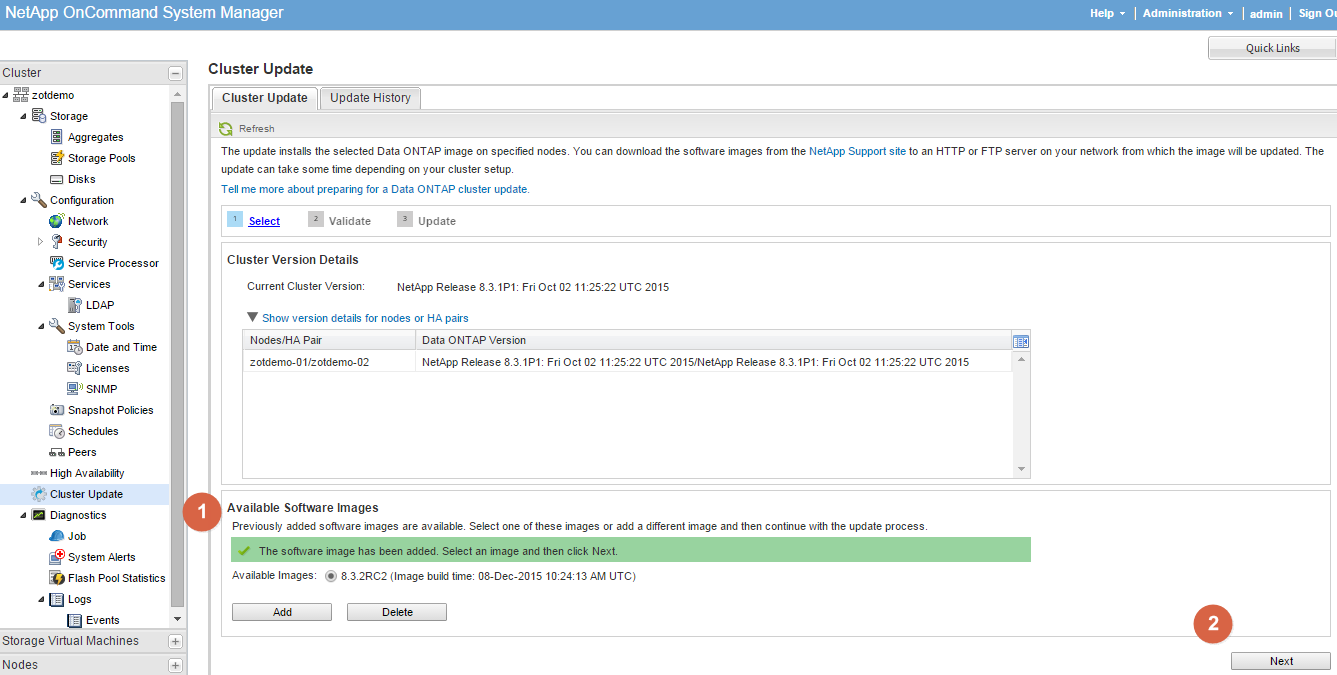Collapse the System Tools tree node
1337x675 pixels.
[x=41, y=326]
